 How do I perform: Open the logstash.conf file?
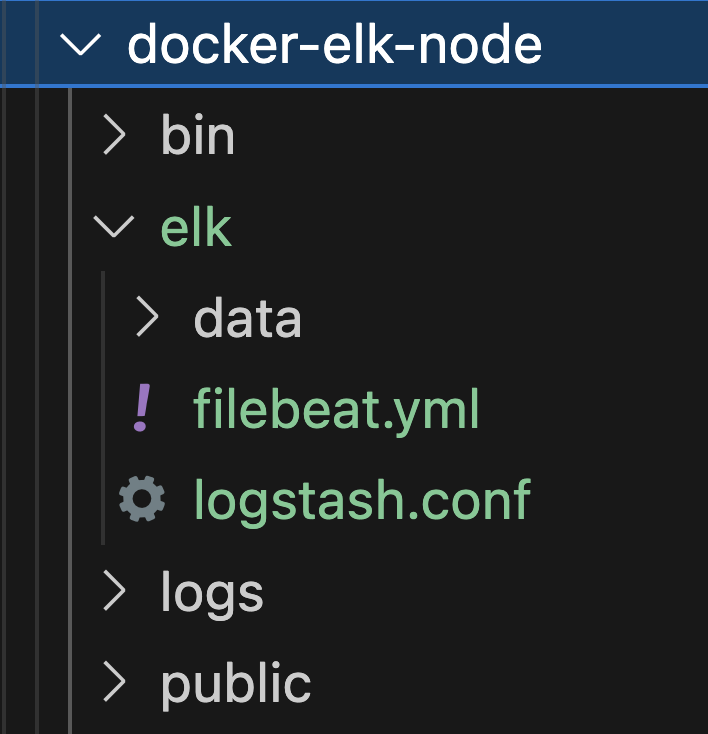[361, 499]
